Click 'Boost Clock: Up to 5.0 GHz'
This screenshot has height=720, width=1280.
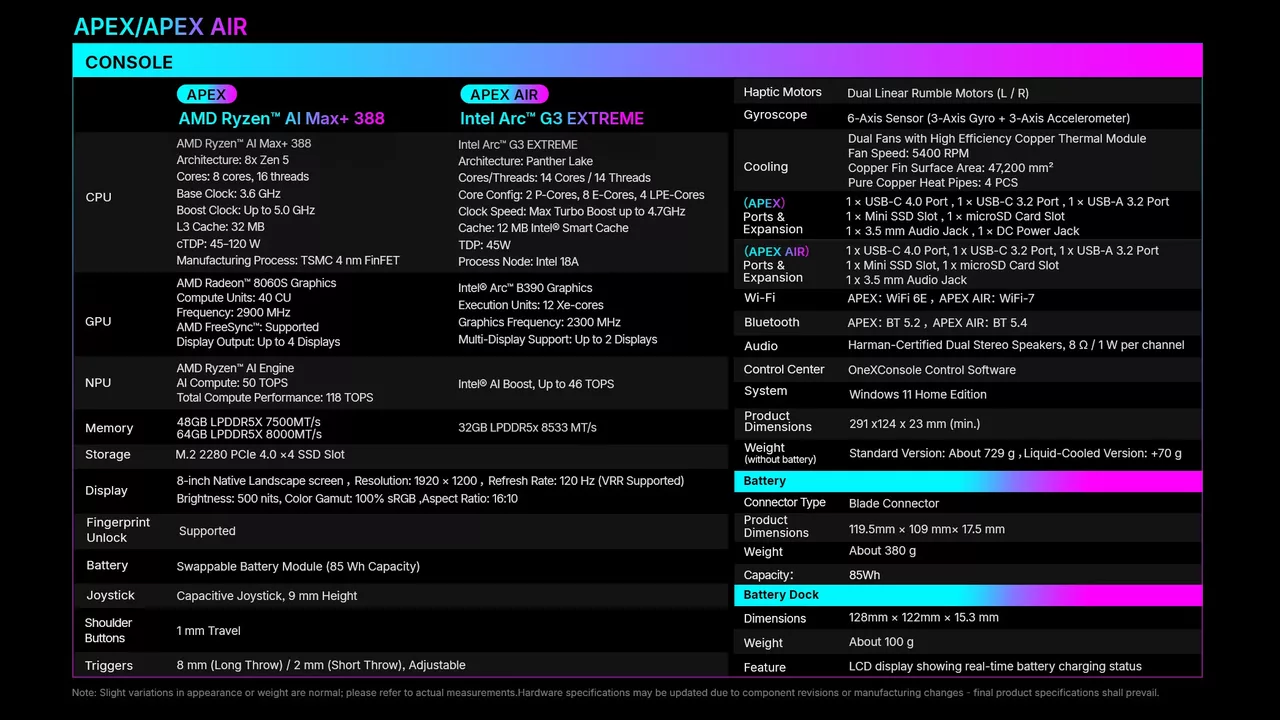tap(245, 210)
